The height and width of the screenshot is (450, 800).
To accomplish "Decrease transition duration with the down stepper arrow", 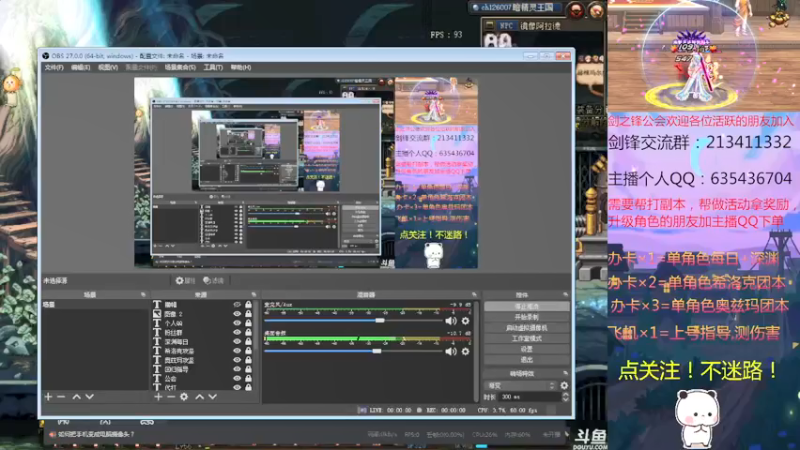I will click(565, 399).
